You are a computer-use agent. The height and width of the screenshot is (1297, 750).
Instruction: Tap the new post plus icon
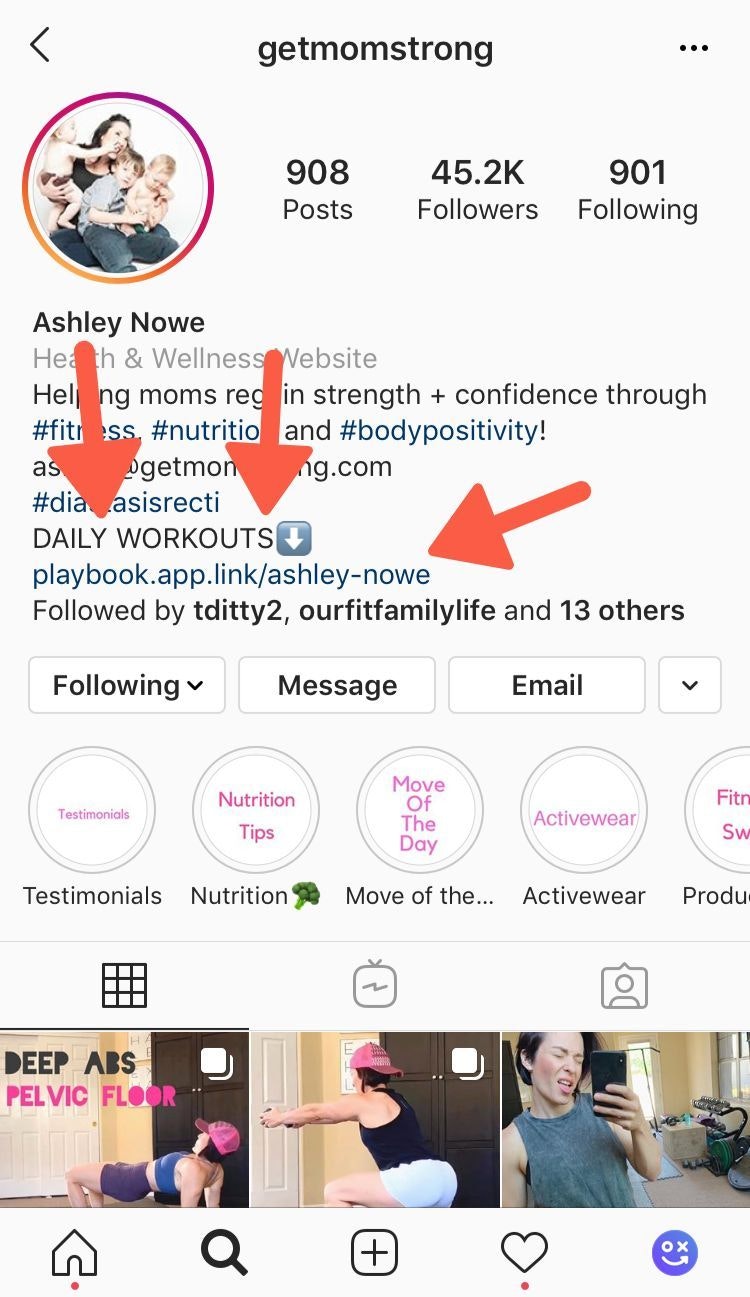375,1252
